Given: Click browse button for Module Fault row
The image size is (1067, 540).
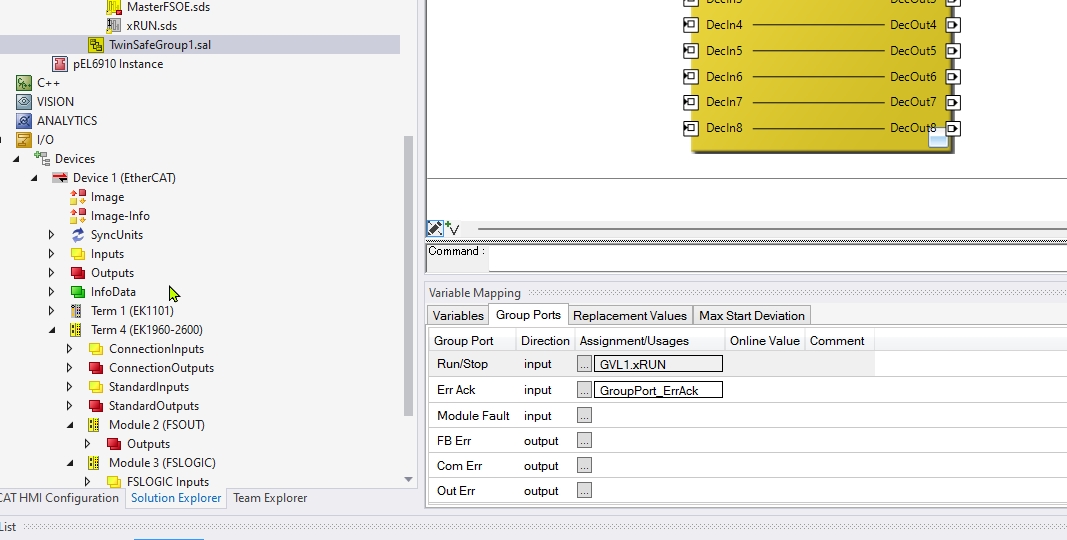Looking at the screenshot, I should (x=584, y=415).
